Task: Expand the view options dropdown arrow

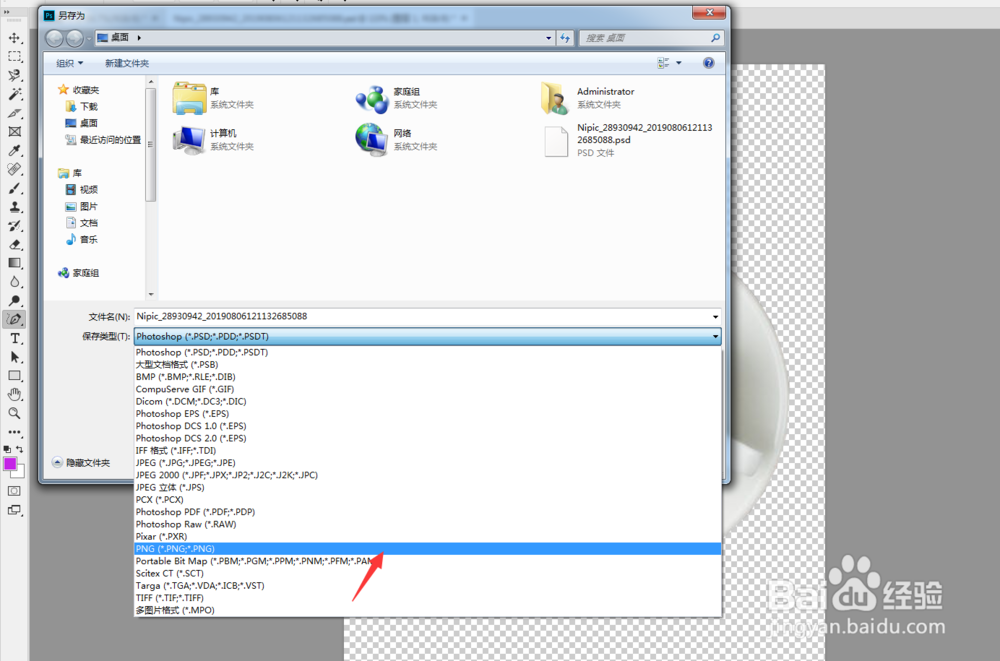Action: coord(679,63)
